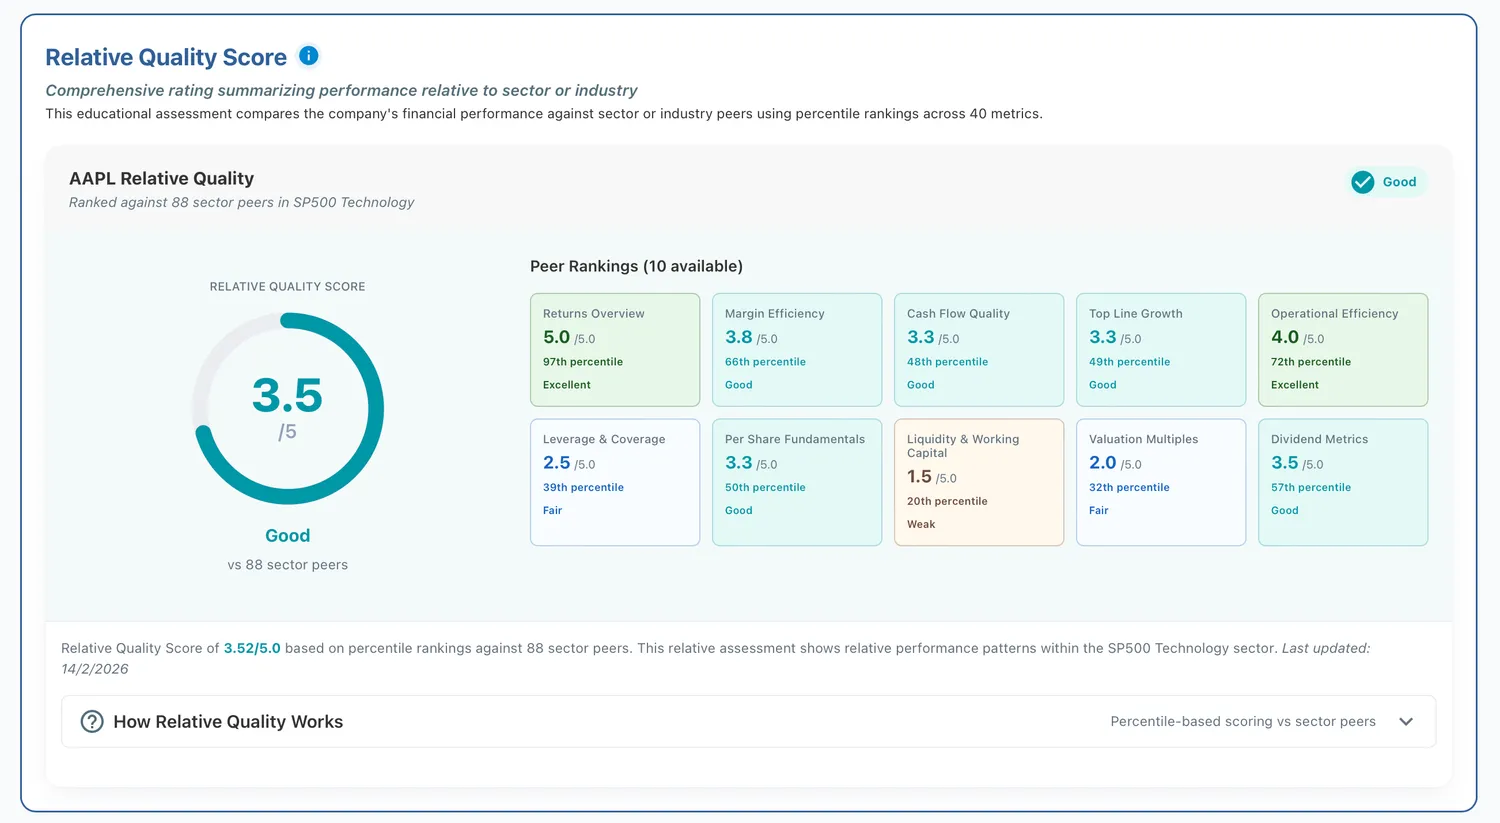The height and width of the screenshot is (823, 1500).
Task: Click the info icon beside Relative Quality Score
Action: click(x=309, y=56)
